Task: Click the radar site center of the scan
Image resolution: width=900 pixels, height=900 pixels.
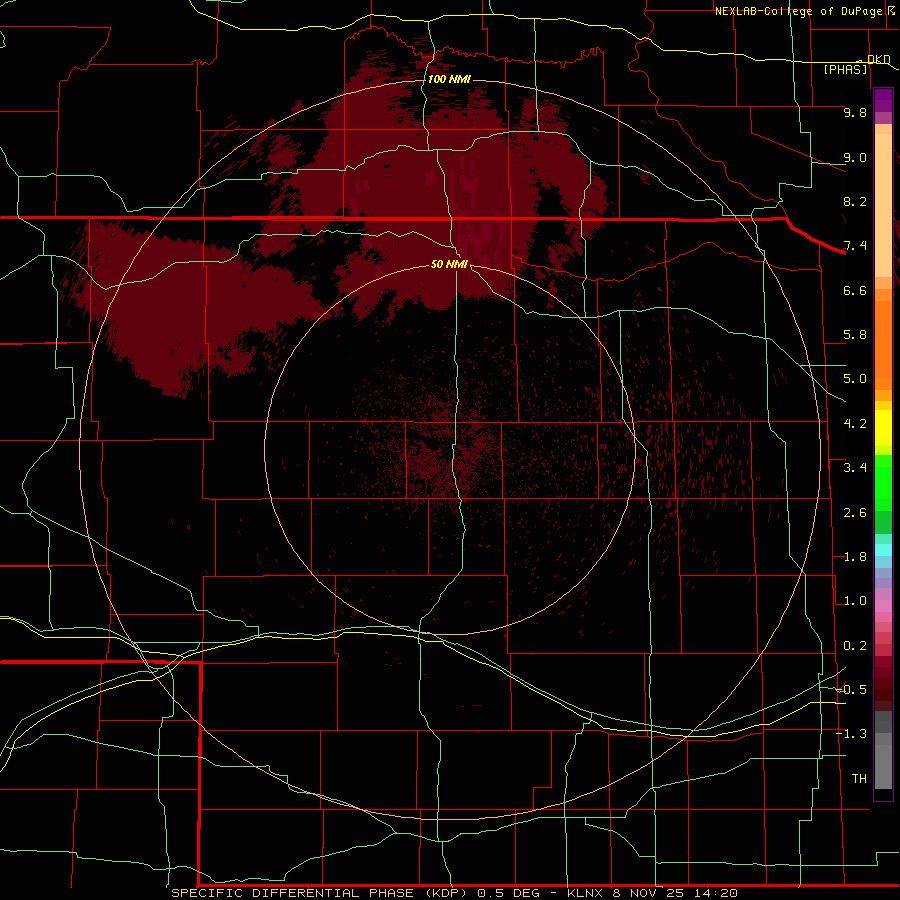Action: click(449, 449)
